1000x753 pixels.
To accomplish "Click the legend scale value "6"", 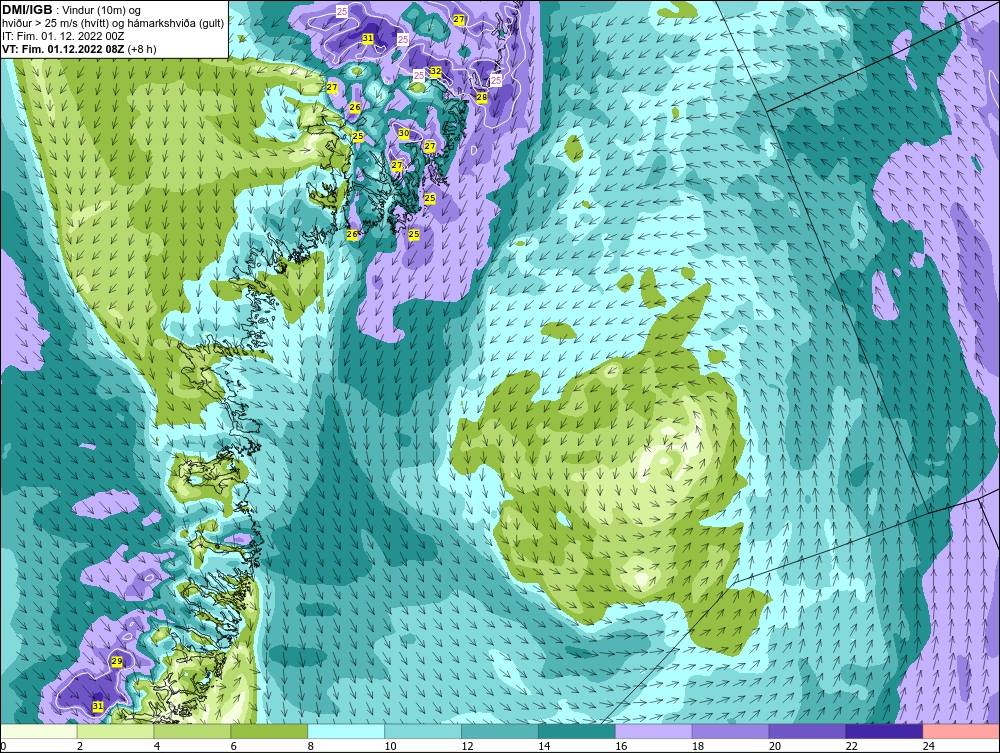I will coord(233,746).
